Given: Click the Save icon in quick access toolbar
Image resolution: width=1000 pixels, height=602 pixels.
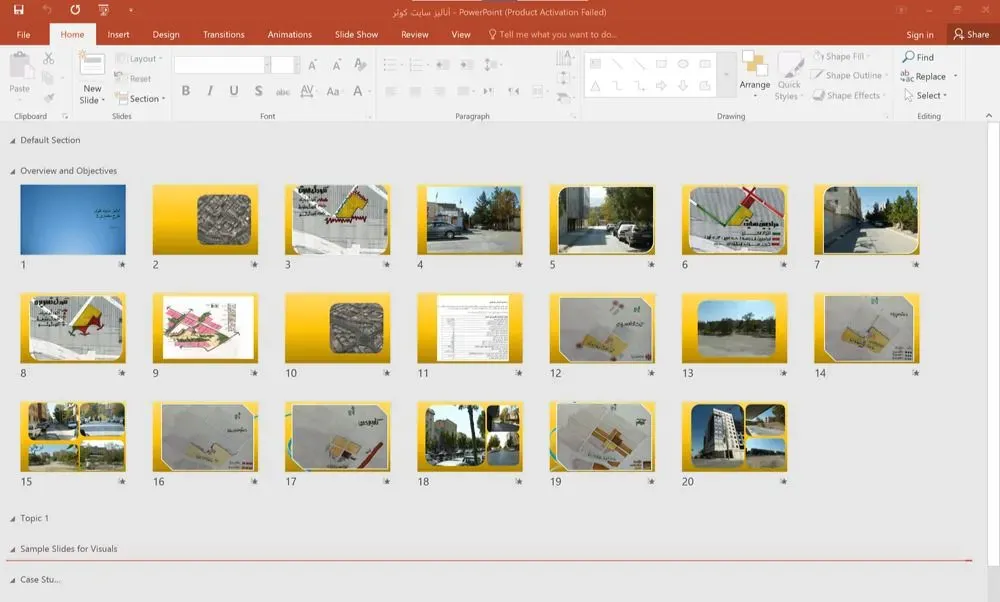Looking at the screenshot, I should tap(19, 11).
